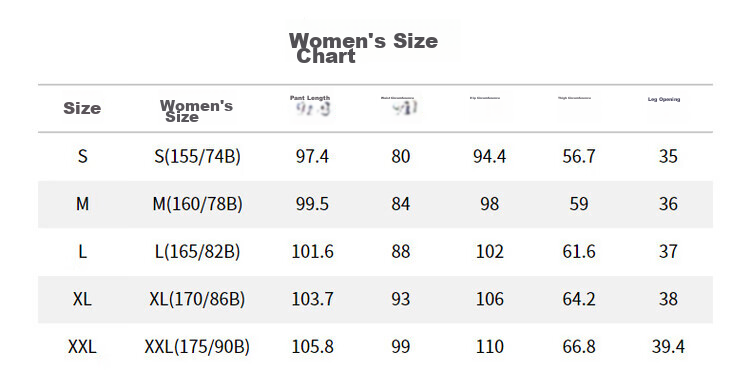Select the S(155/74B) cell
The height and width of the screenshot is (370, 750).
click(x=197, y=157)
